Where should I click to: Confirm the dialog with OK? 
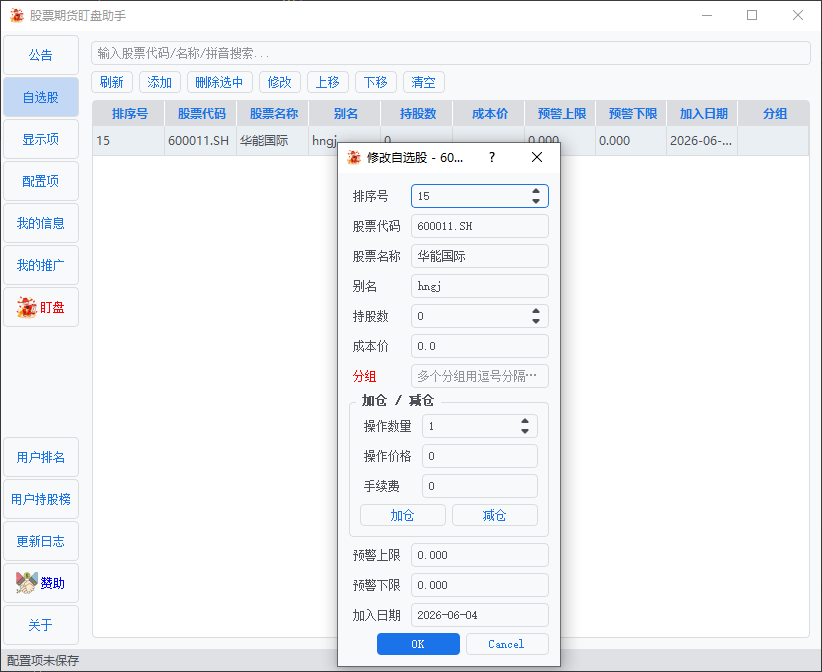tap(418, 644)
